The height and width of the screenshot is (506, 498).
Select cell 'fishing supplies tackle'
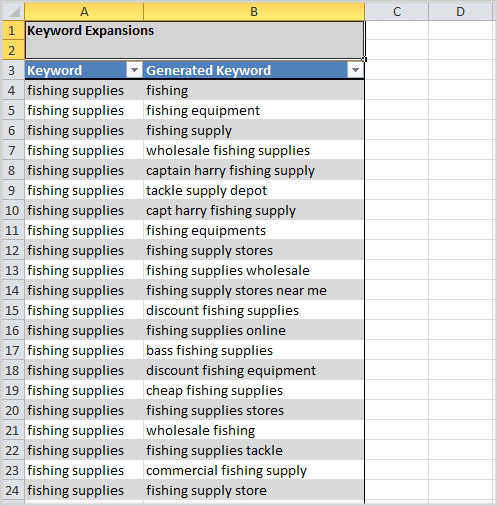(254, 450)
